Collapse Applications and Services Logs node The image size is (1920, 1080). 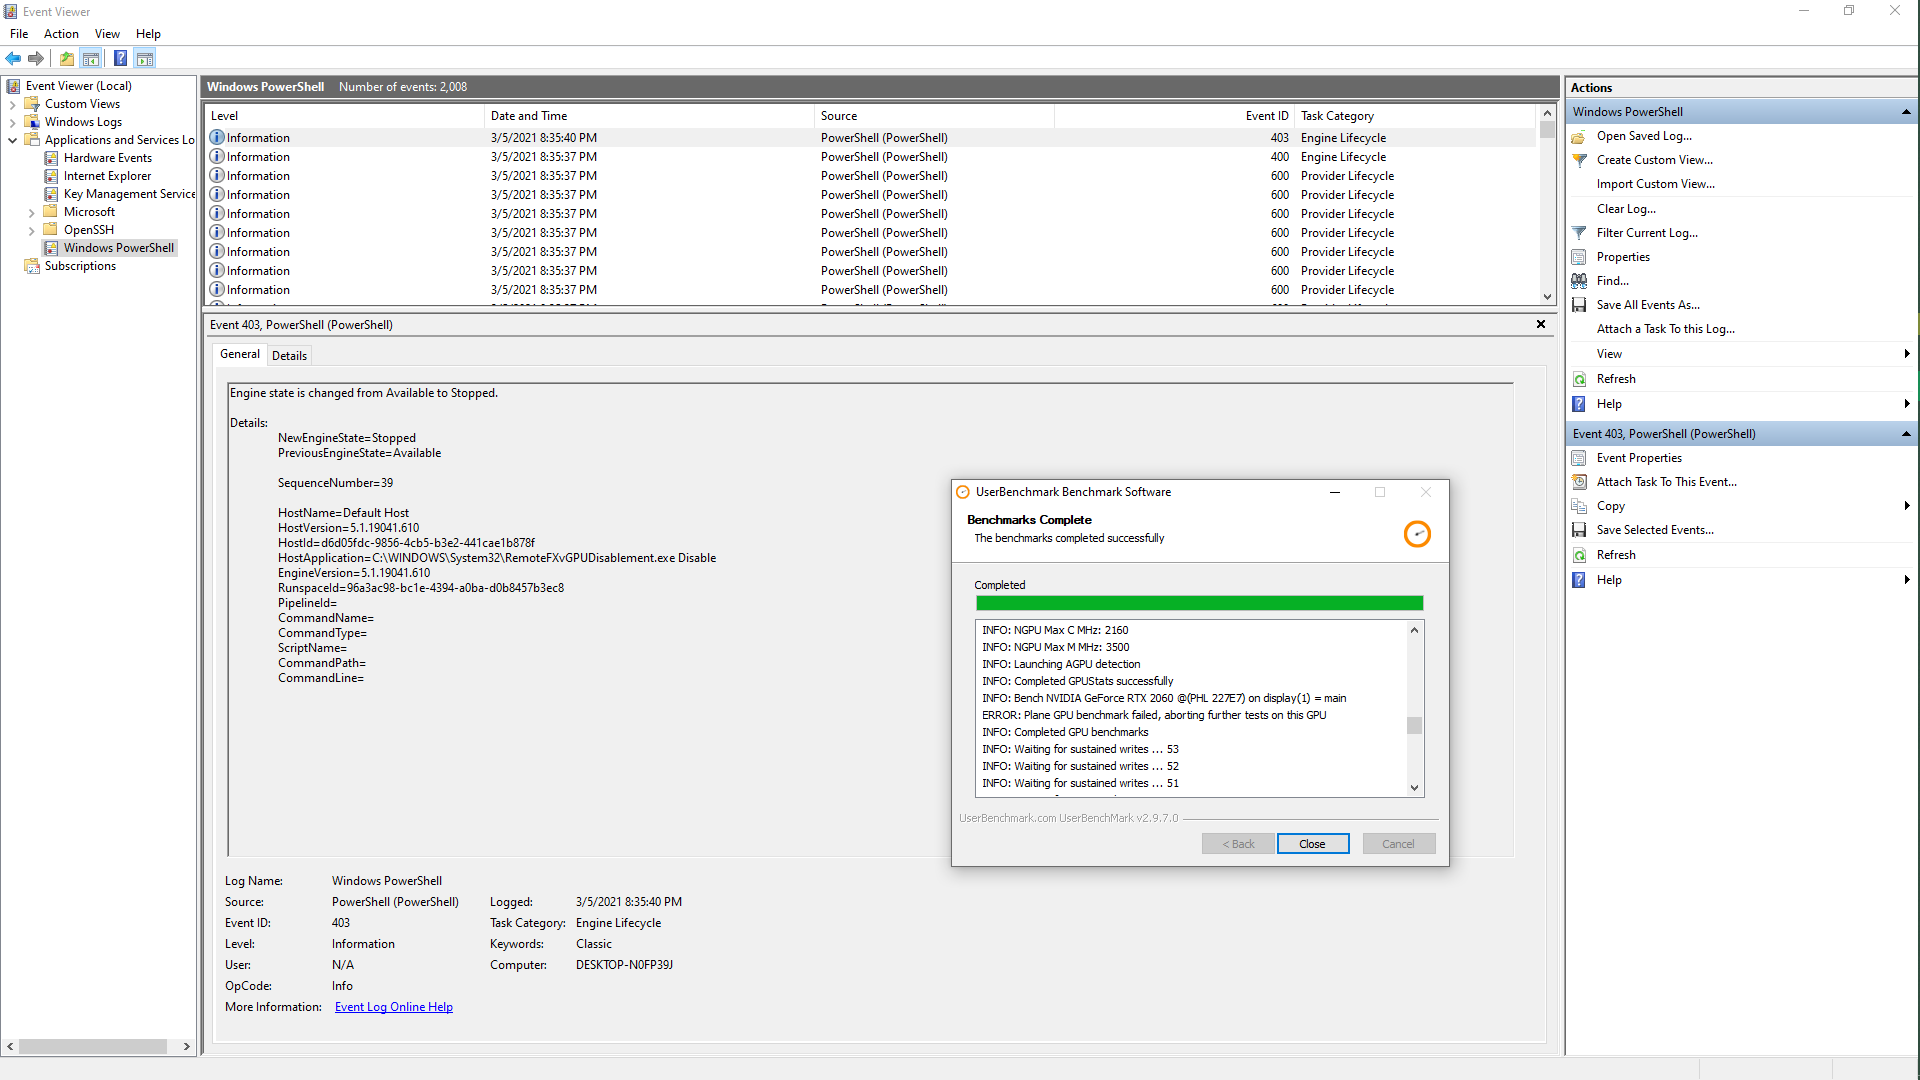(x=12, y=140)
